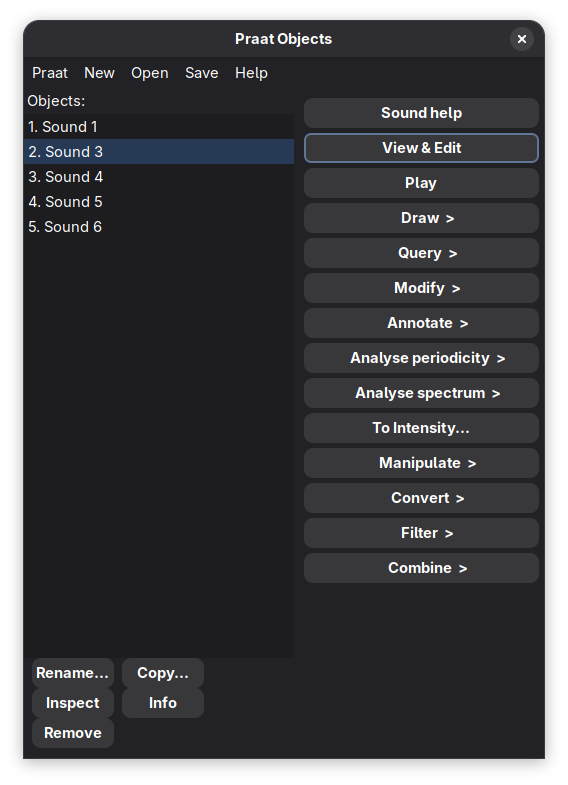Open the New menu
Screen dimensions: 568x785
(99, 73)
